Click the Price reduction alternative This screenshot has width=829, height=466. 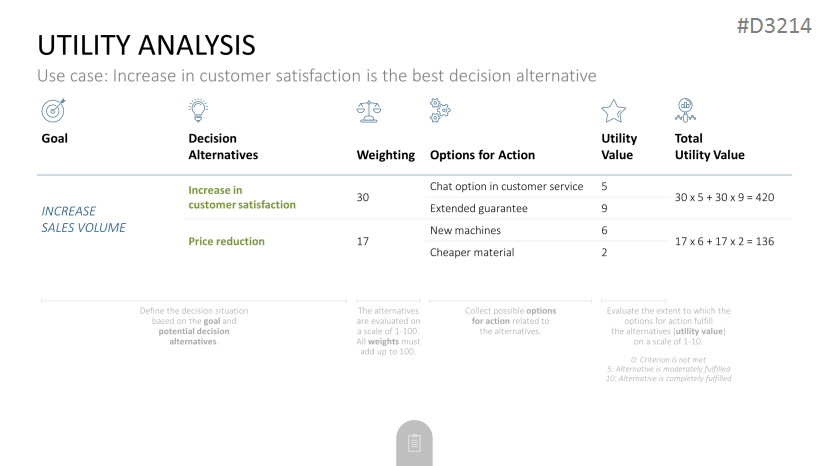click(226, 241)
